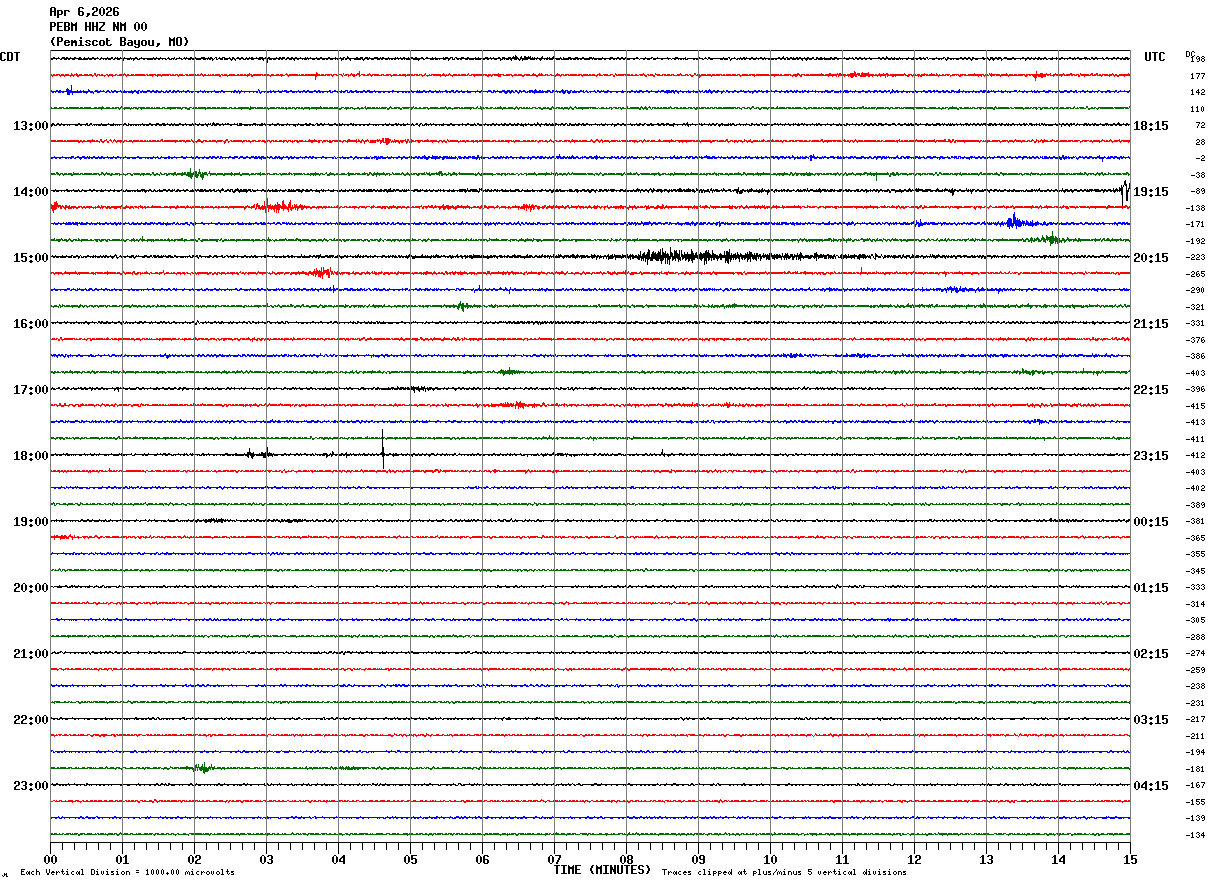Viewport: 1210px width, 886px height.
Task: Click the 04:15 UTC time label
Action: click(x=1151, y=786)
